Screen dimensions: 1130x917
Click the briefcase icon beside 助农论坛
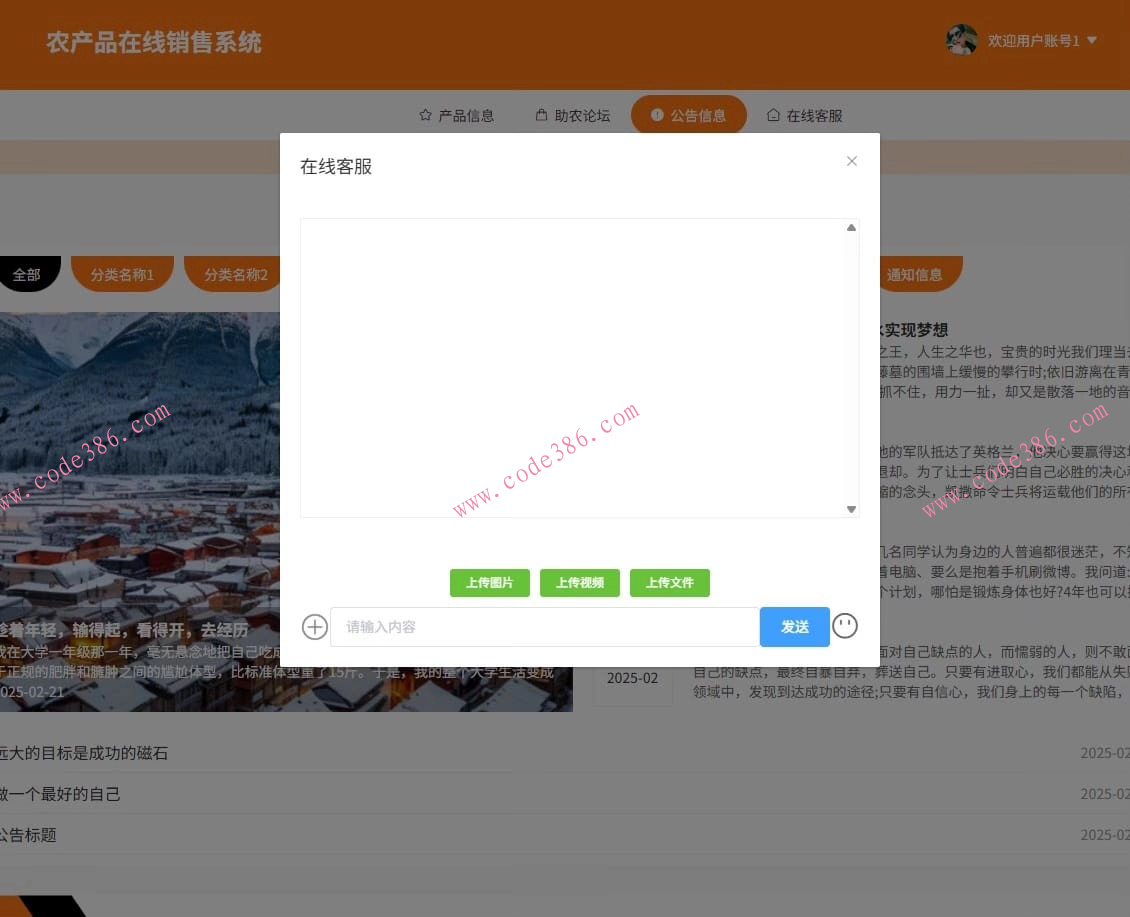click(541, 114)
